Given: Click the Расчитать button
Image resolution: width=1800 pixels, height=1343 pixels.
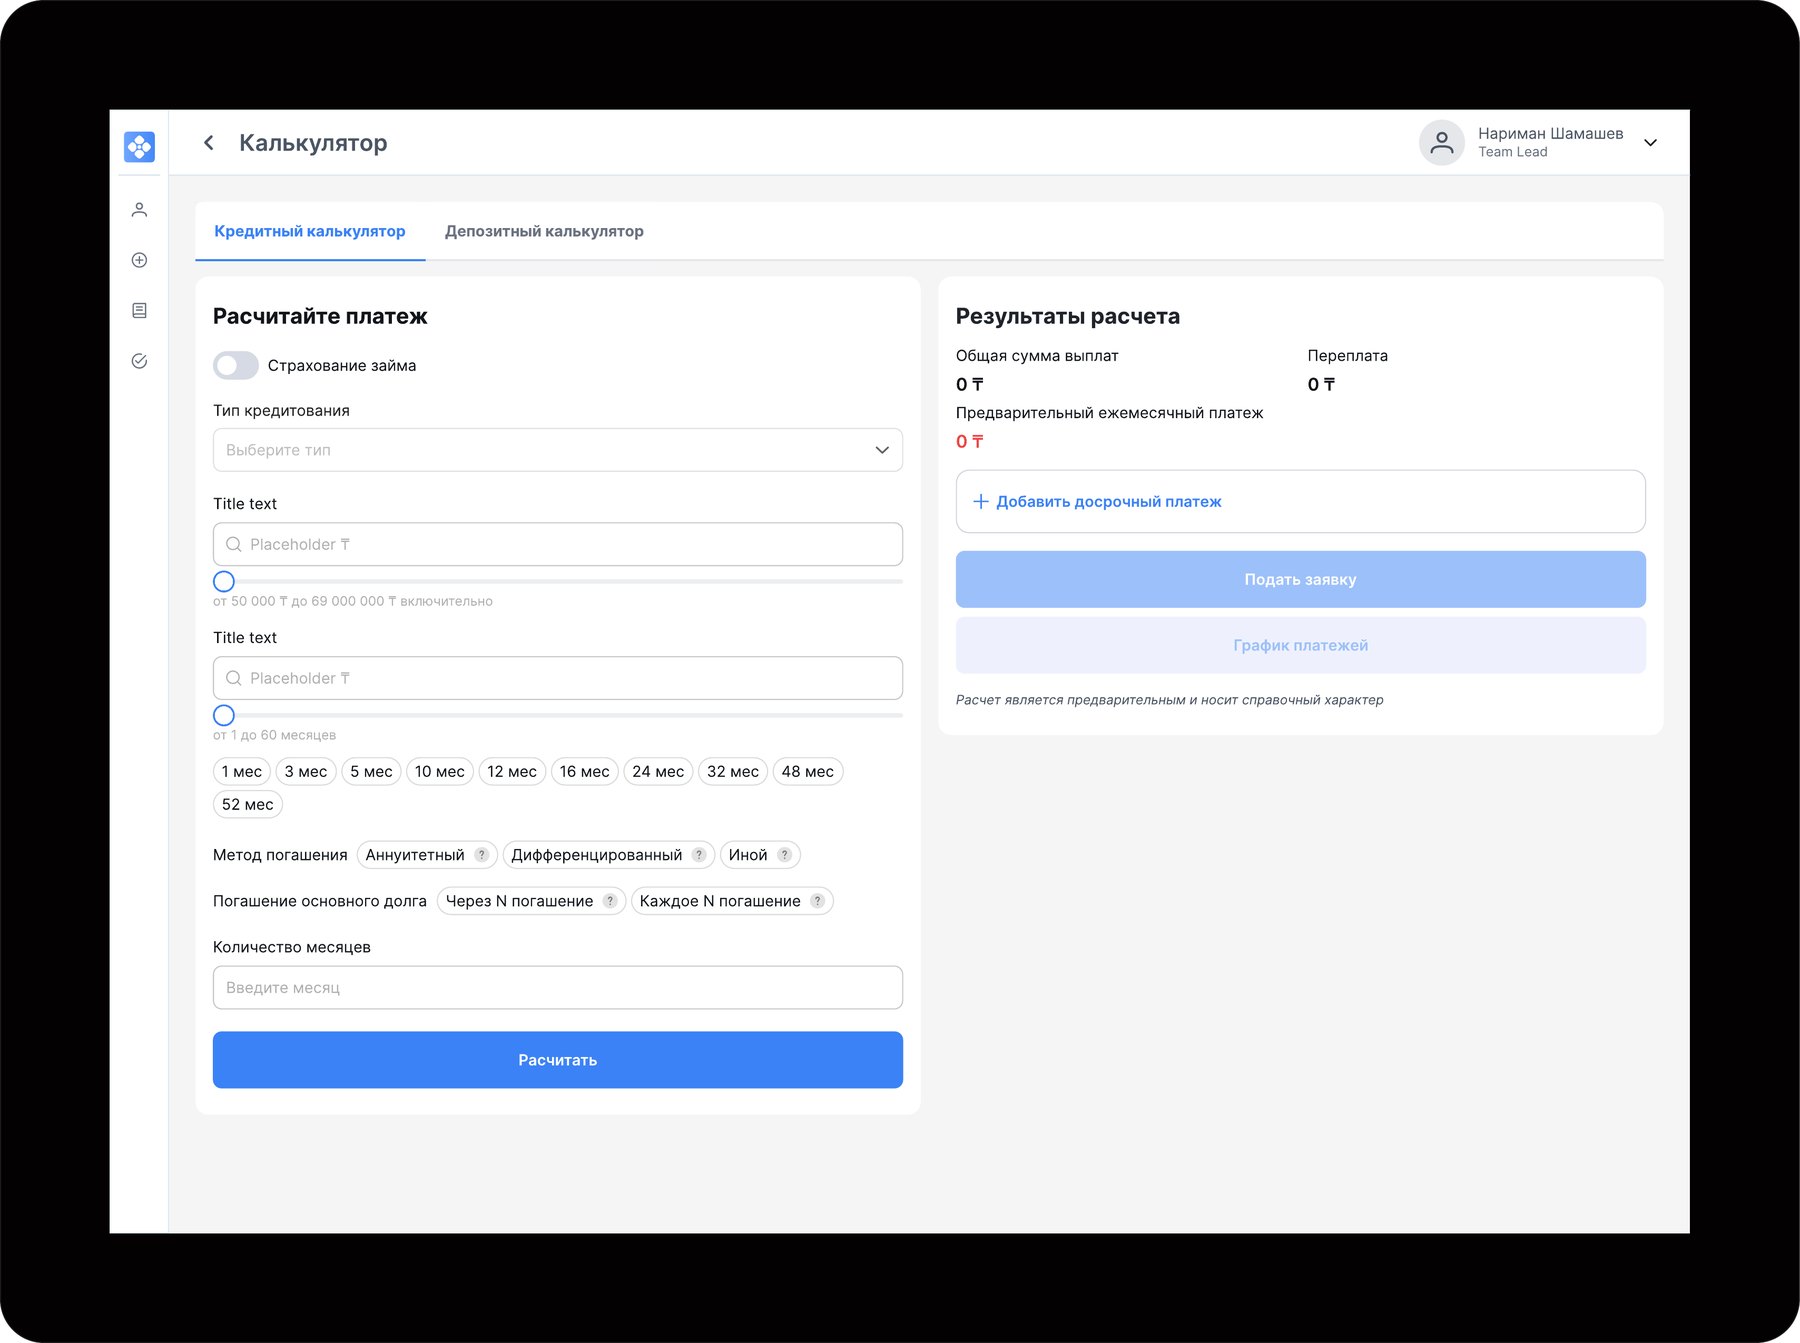Looking at the screenshot, I should tap(558, 1060).
